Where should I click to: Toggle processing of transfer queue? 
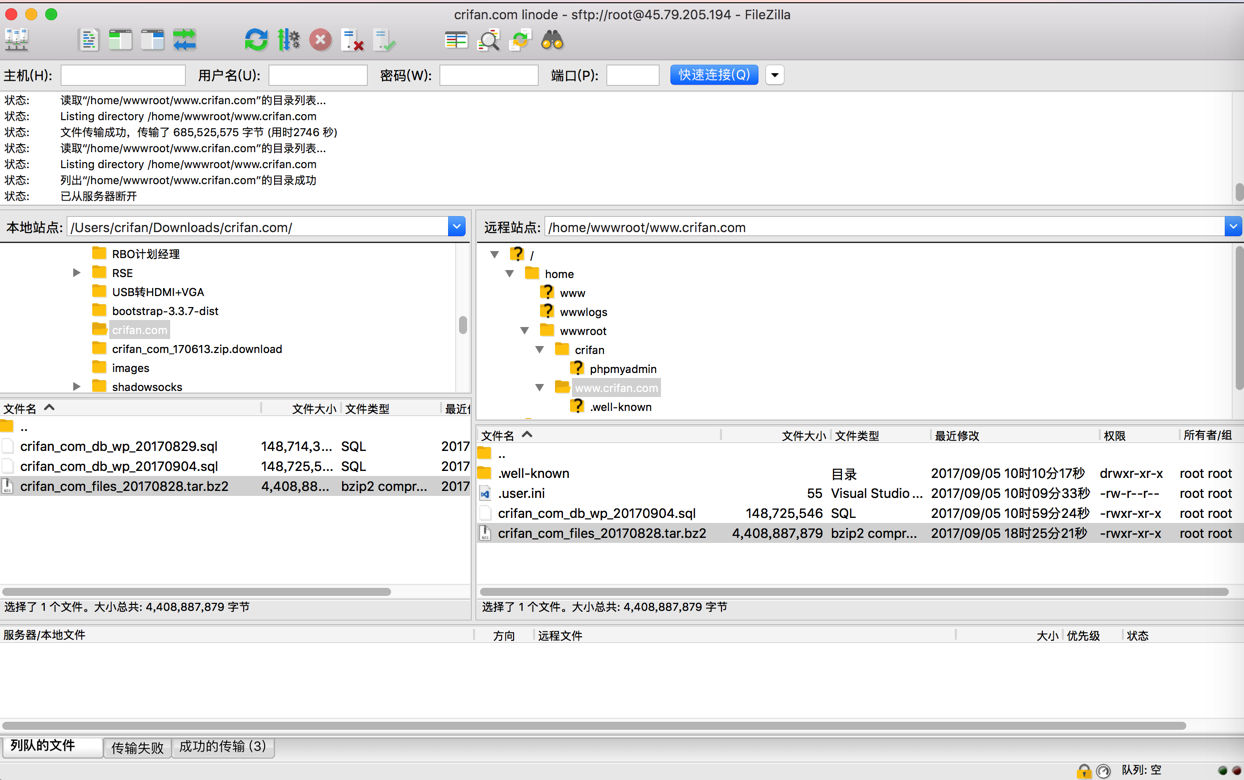(x=288, y=40)
